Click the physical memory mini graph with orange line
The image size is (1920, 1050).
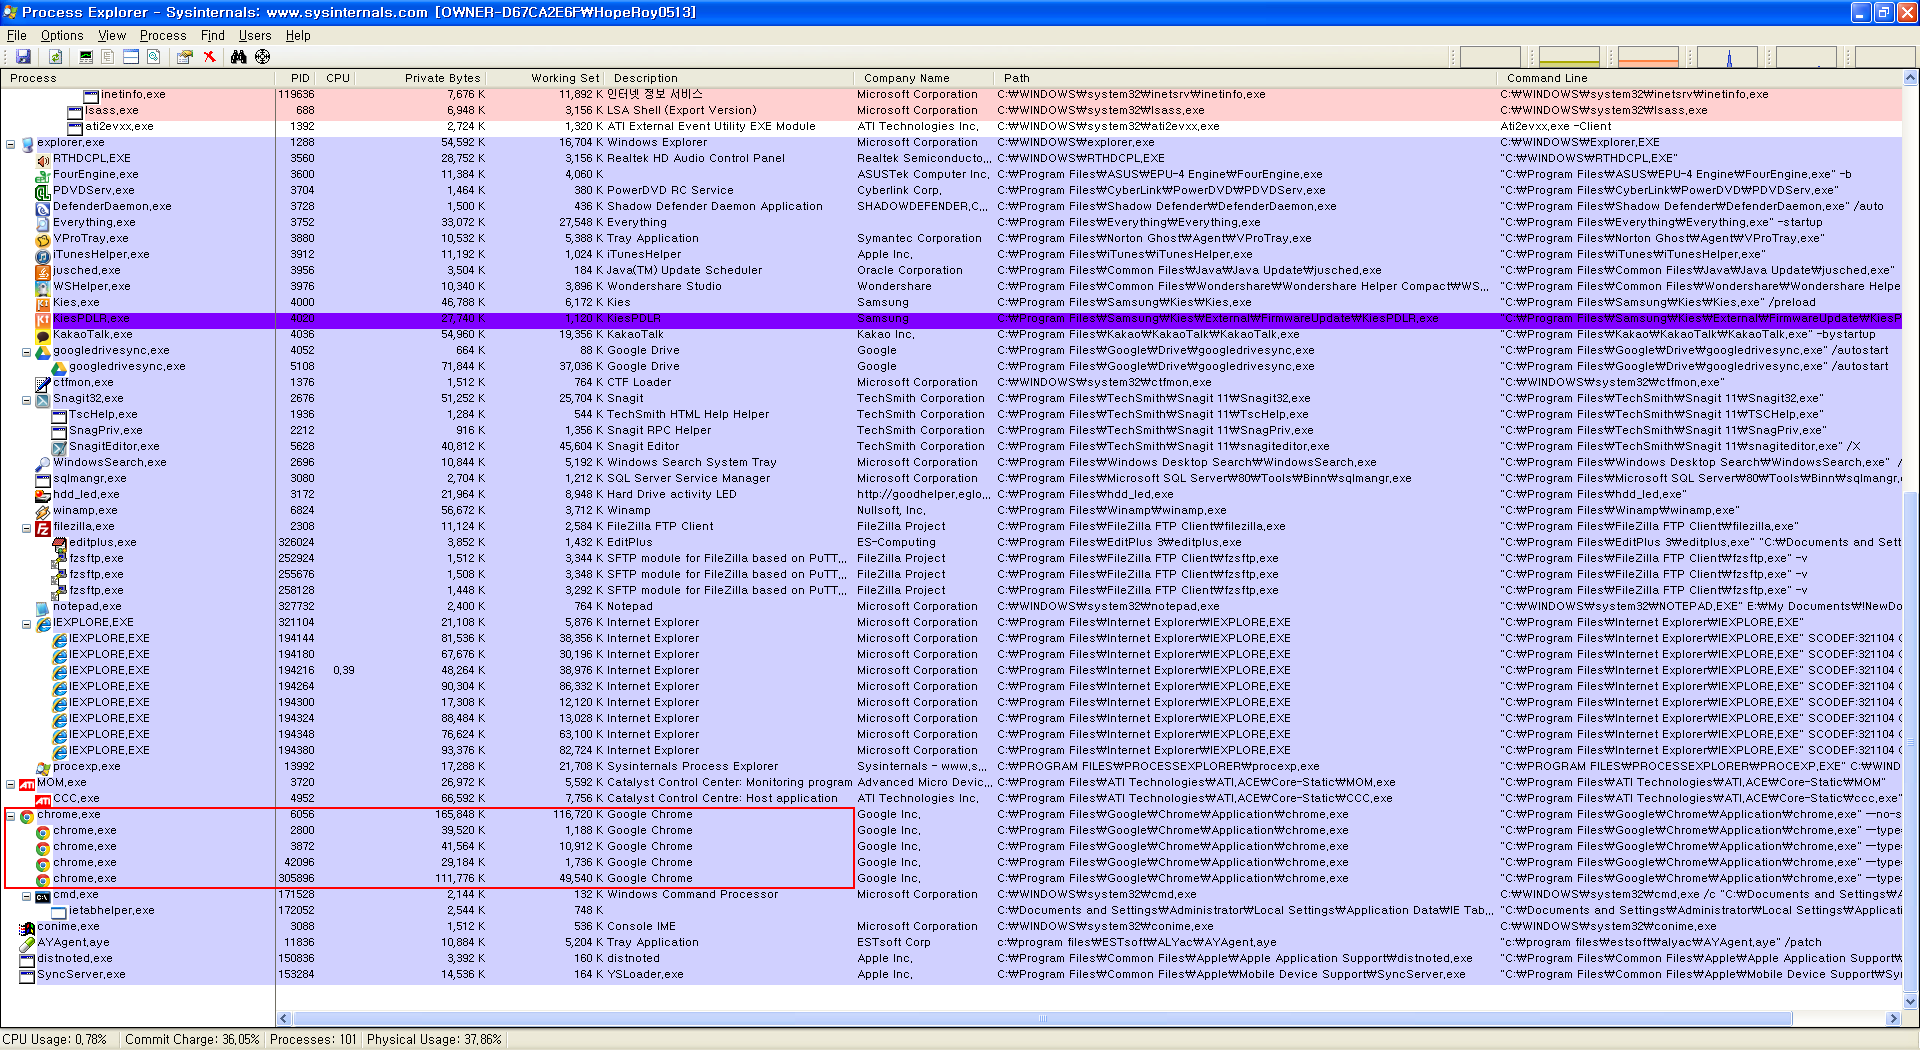coord(1648,57)
